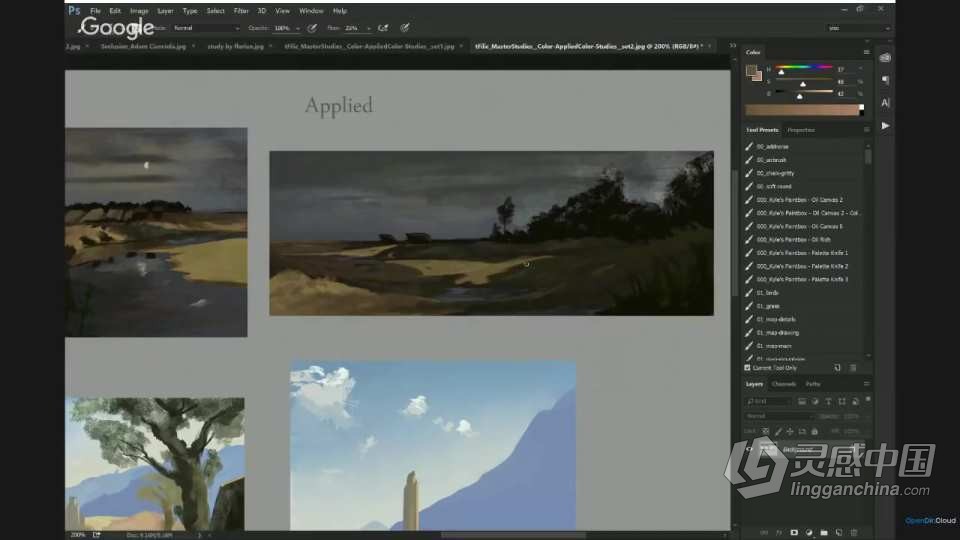
Task: Select the 01_grass tool preset
Action: pyautogui.click(x=803, y=306)
